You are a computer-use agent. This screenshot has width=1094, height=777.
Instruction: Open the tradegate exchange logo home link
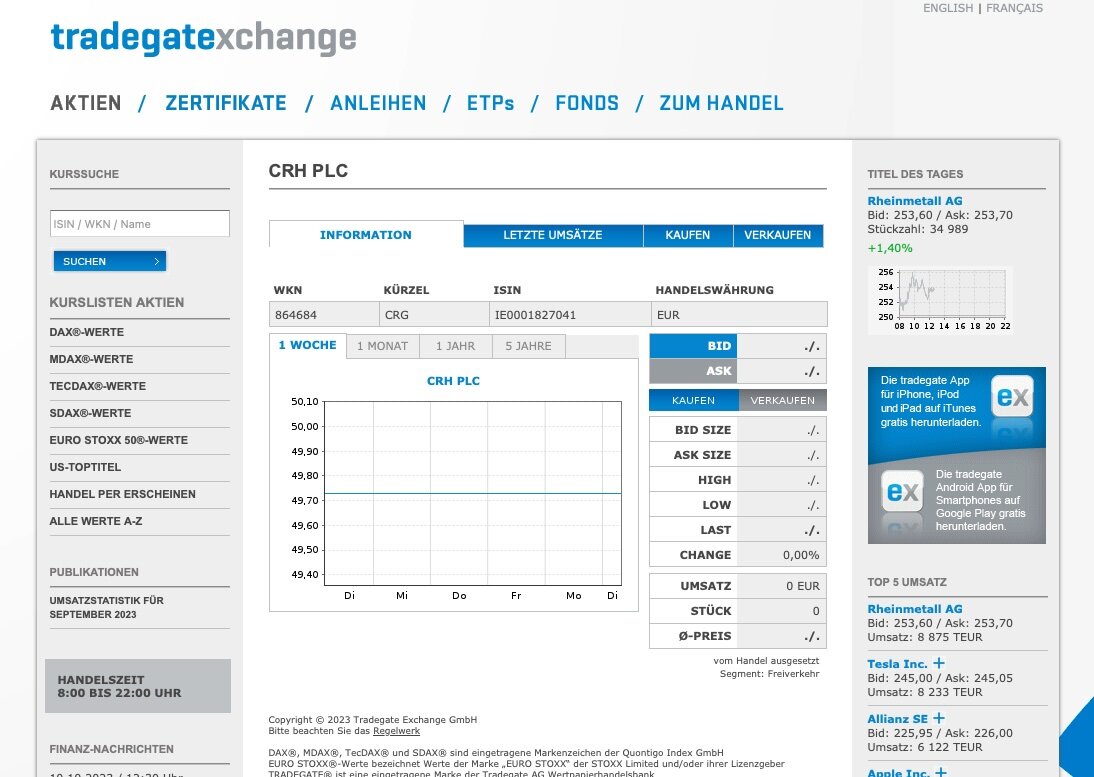point(204,39)
